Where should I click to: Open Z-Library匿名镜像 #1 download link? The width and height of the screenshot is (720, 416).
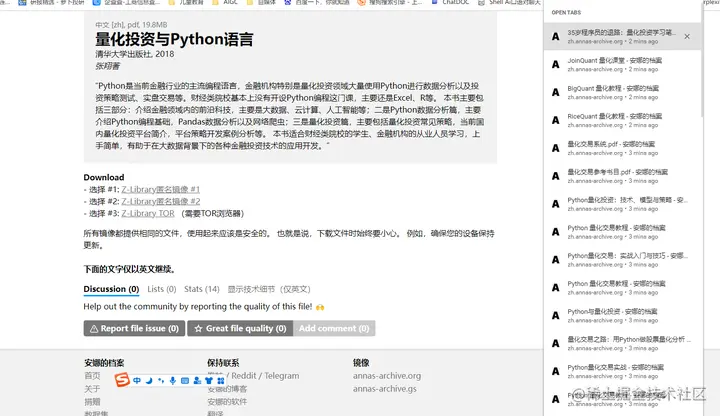(x=161, y=189)
